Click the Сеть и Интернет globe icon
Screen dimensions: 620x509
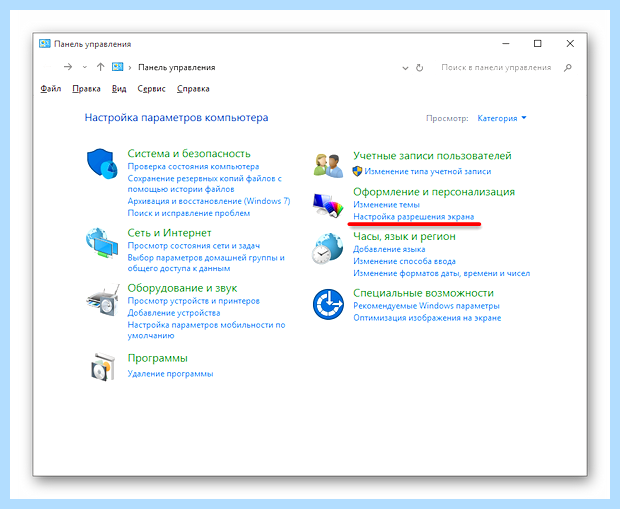[102, 243]
